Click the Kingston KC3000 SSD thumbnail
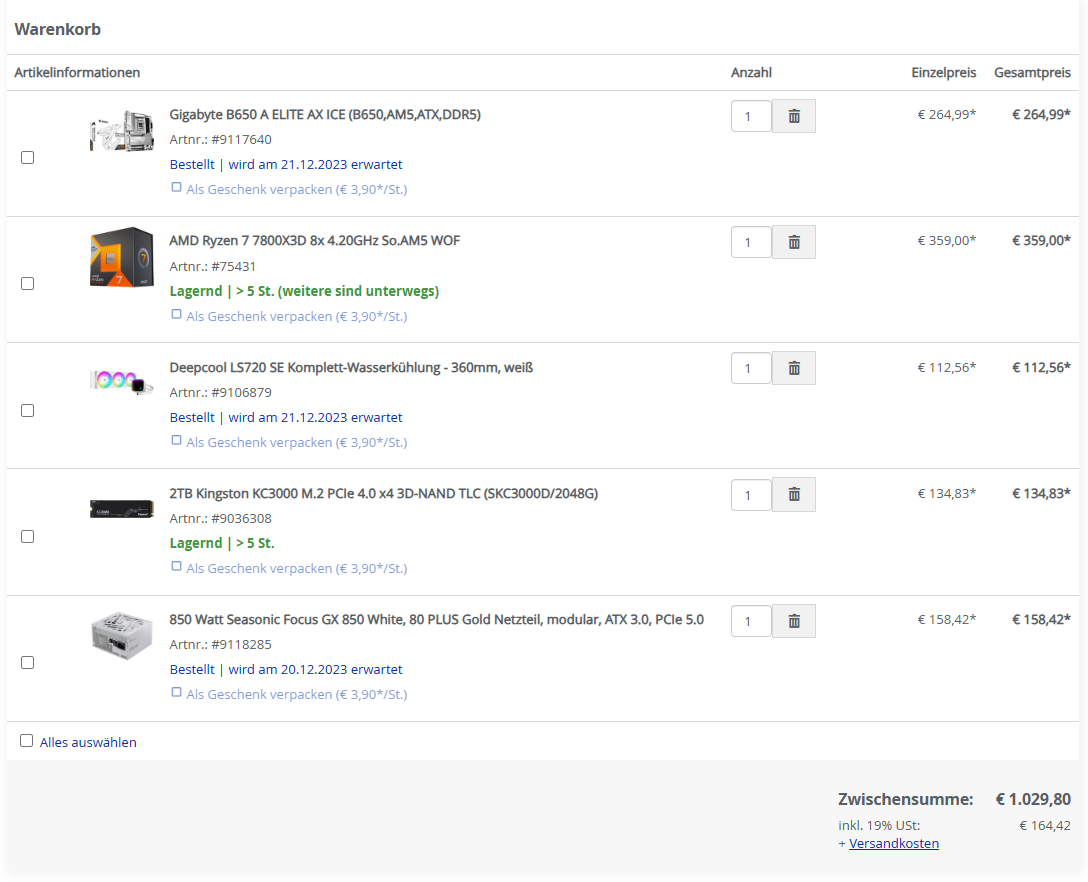This screenshot has height=882, width=1088. (x=121, y=508)
